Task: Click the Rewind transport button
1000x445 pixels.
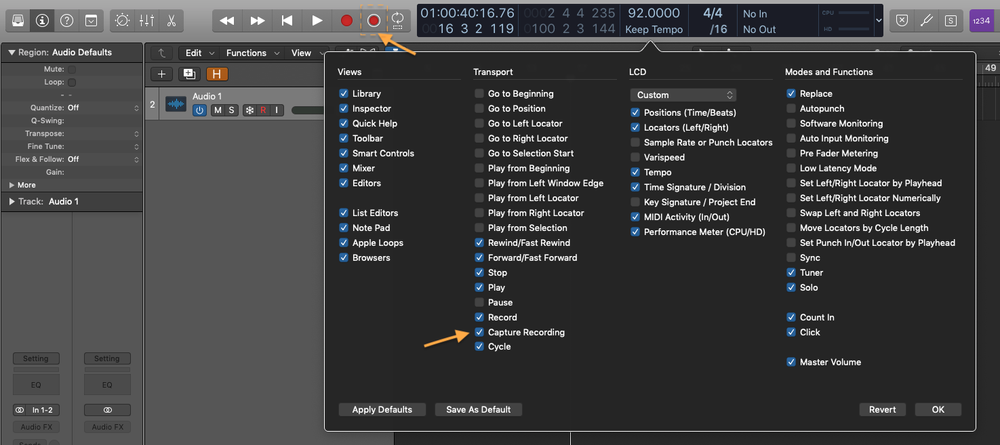Action: tap(226, 20)
